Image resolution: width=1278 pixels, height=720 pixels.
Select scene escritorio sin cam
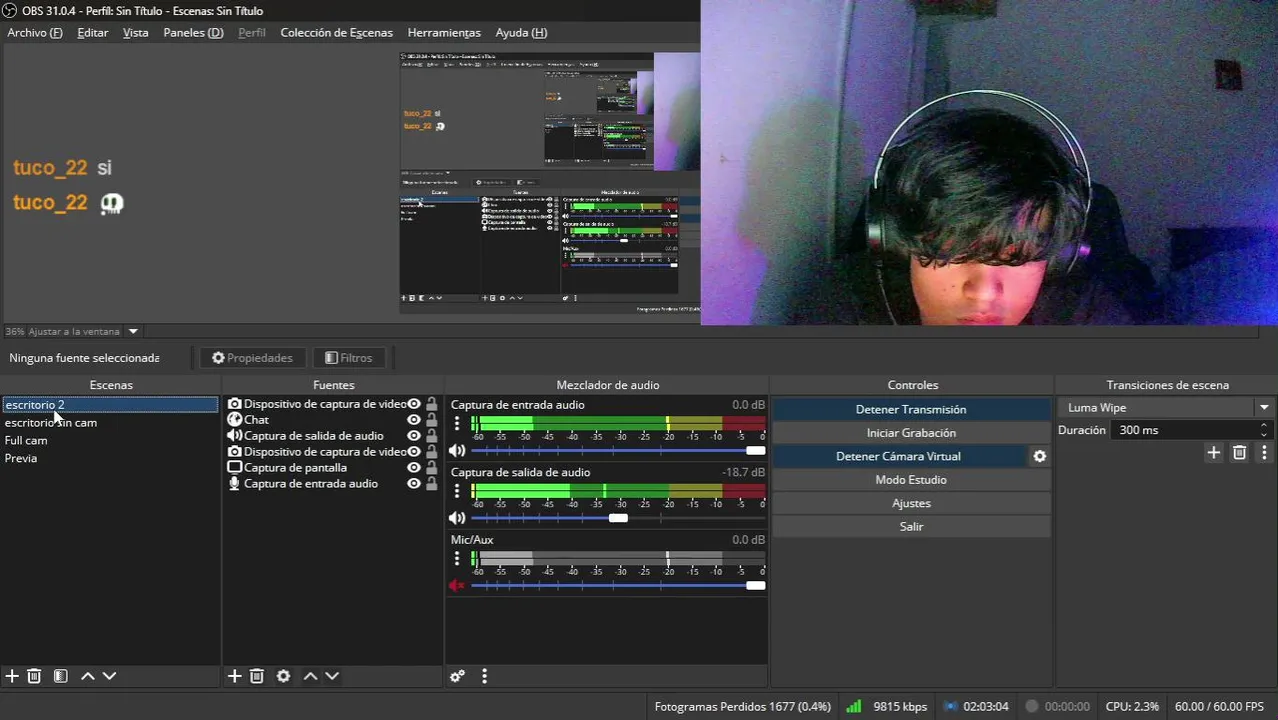coord(110,422)
